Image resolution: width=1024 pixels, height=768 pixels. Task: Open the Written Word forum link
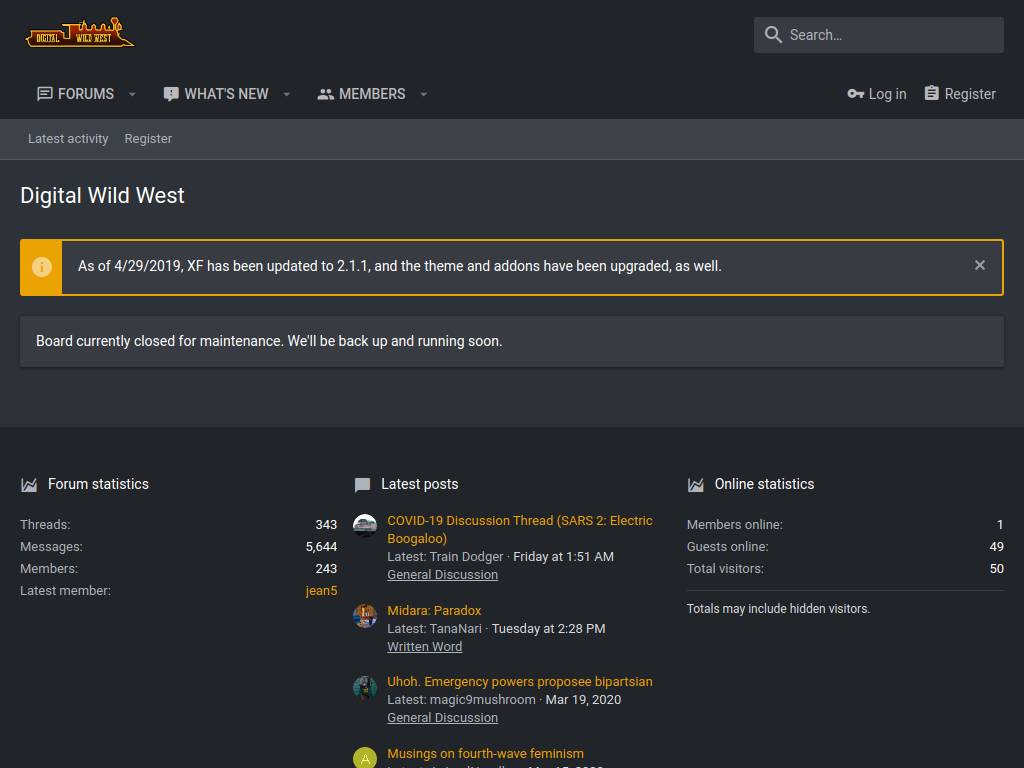coord(424,647)
